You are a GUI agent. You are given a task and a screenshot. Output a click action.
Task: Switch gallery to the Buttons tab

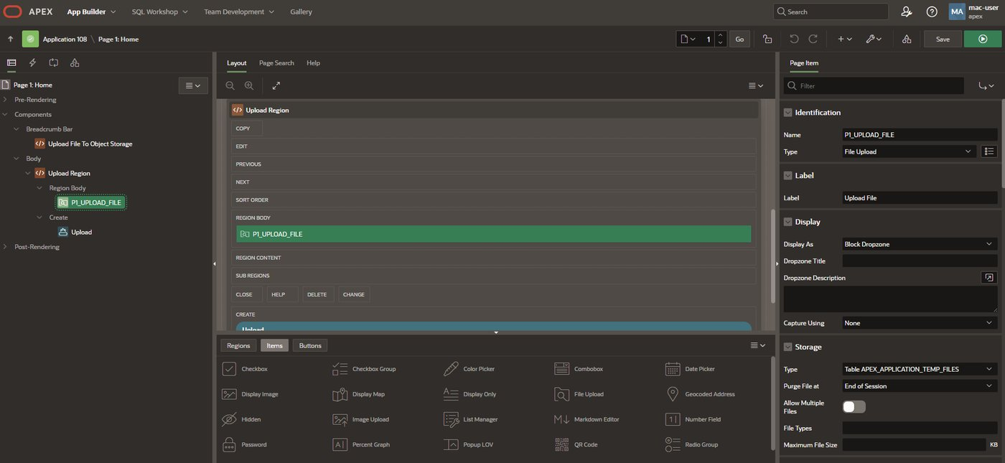(310, 346)
